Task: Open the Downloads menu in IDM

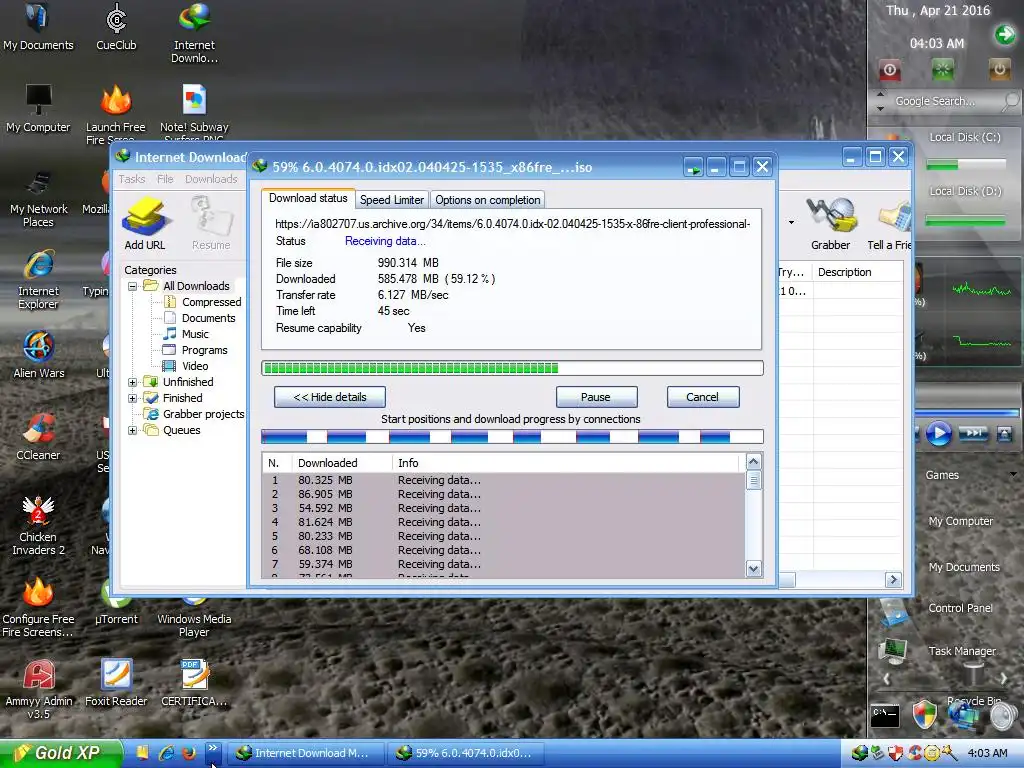Action: (x=211, y=179)
